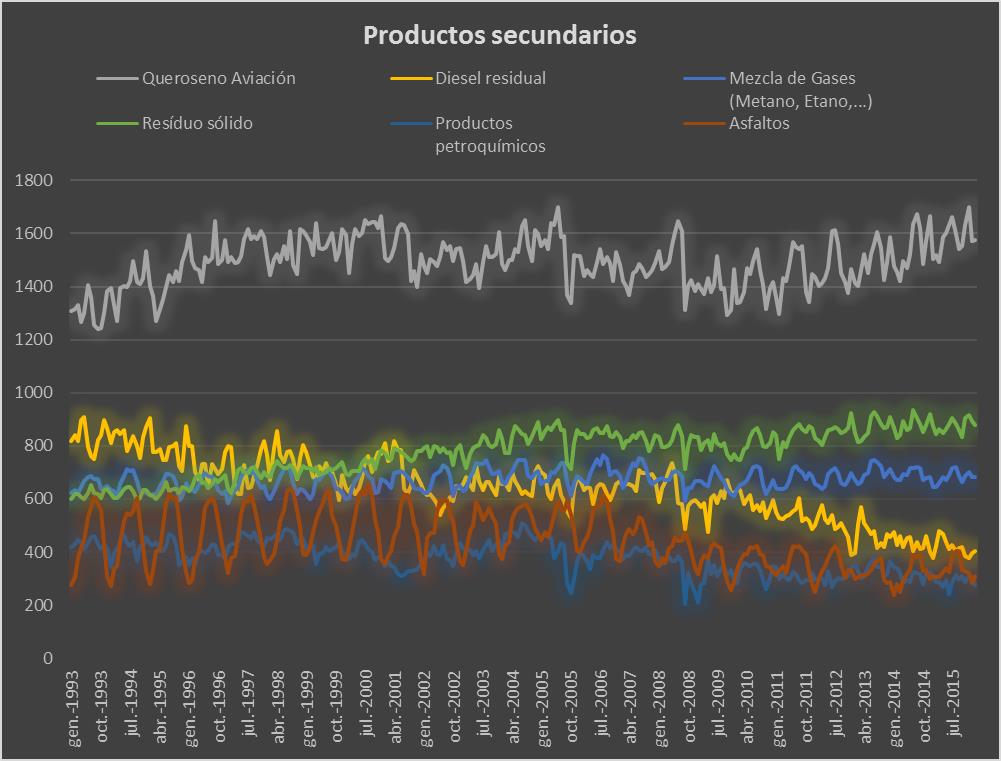
Task: Pick the Resíduo sólido legend label
Action: coord(197,124)
